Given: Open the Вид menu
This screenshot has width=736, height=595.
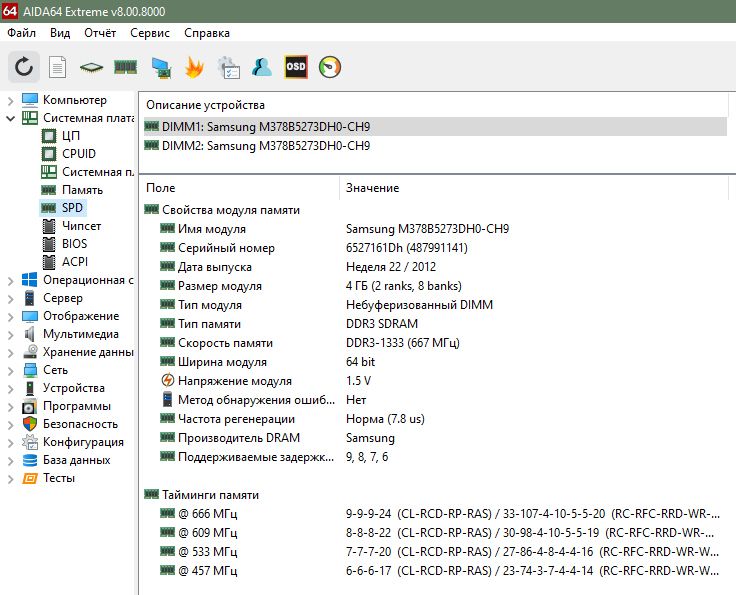Looking at the screenshot, I should [x=60, y=33].
